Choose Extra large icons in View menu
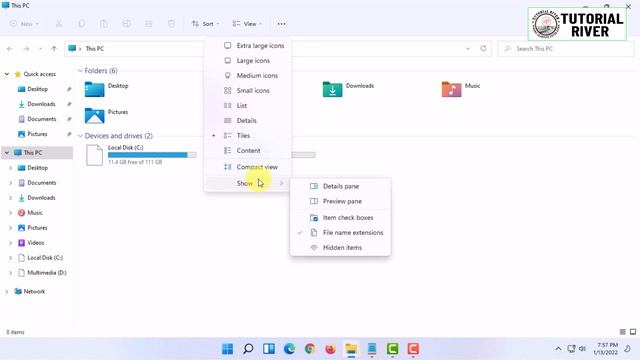Image resolution: width=640 pixels, height=360 pixels. [x=248, y=46]
